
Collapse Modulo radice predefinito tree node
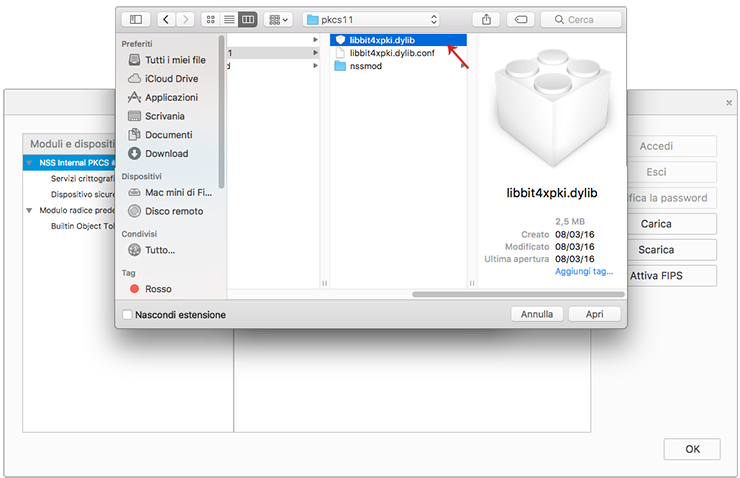29,210
